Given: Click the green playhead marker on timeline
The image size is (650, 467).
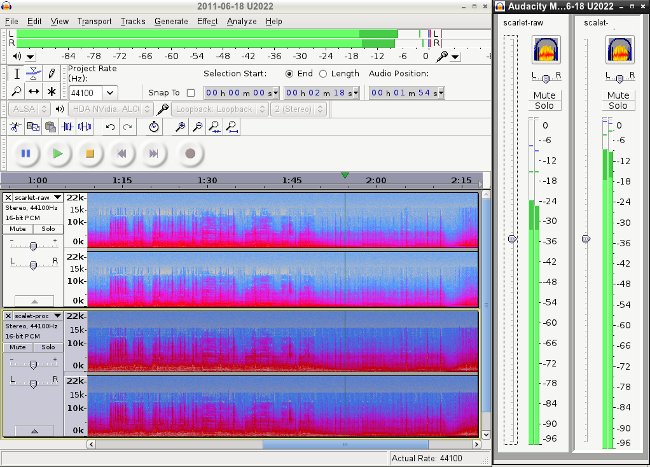Looking at the screenshot, I should 345,175.
